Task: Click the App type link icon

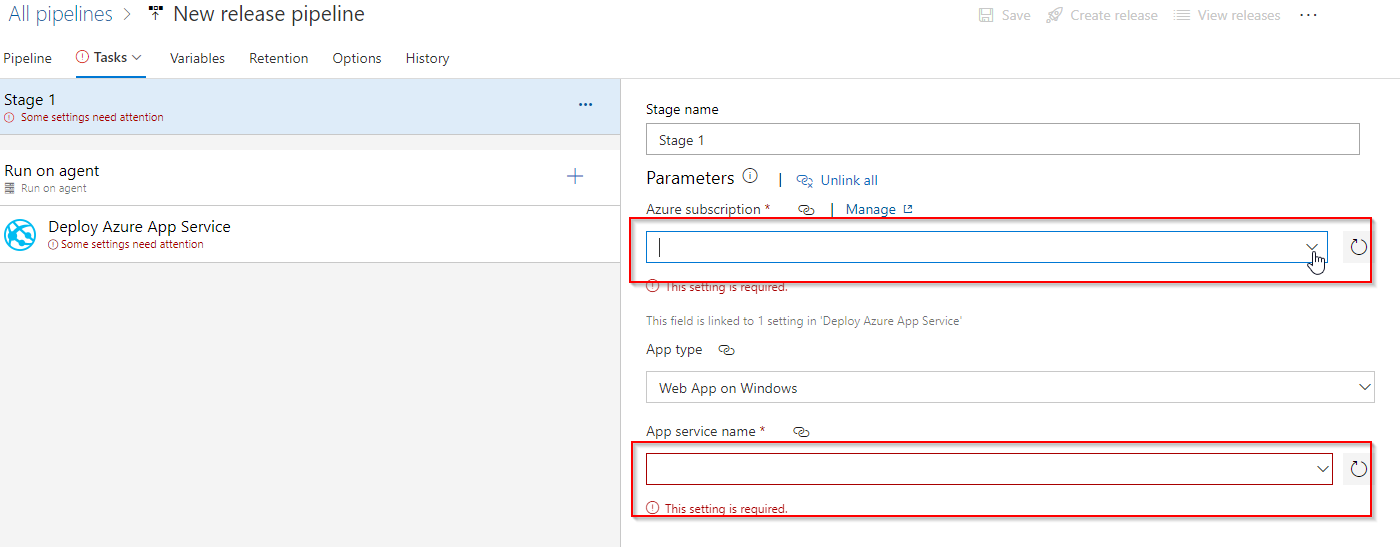Action: (x=727, y=350)
